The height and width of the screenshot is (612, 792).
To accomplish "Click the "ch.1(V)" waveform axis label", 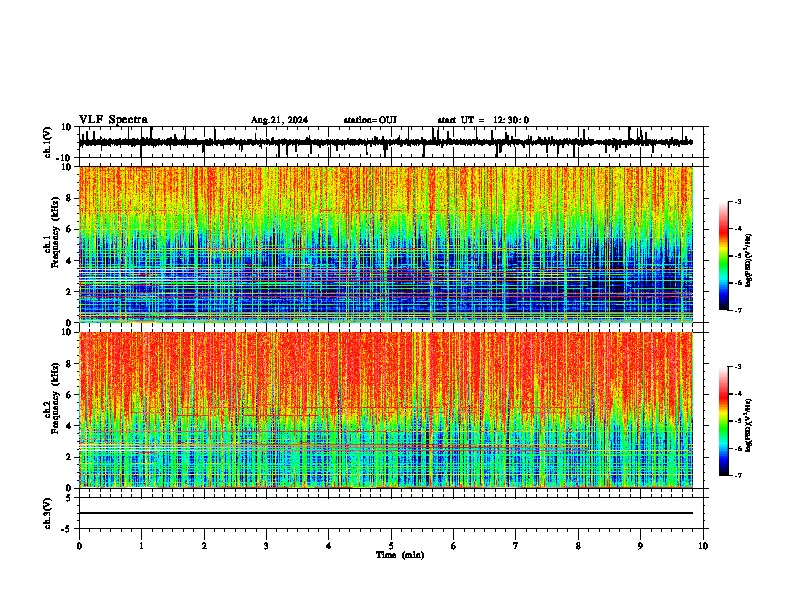I will (x=47, y=142).
